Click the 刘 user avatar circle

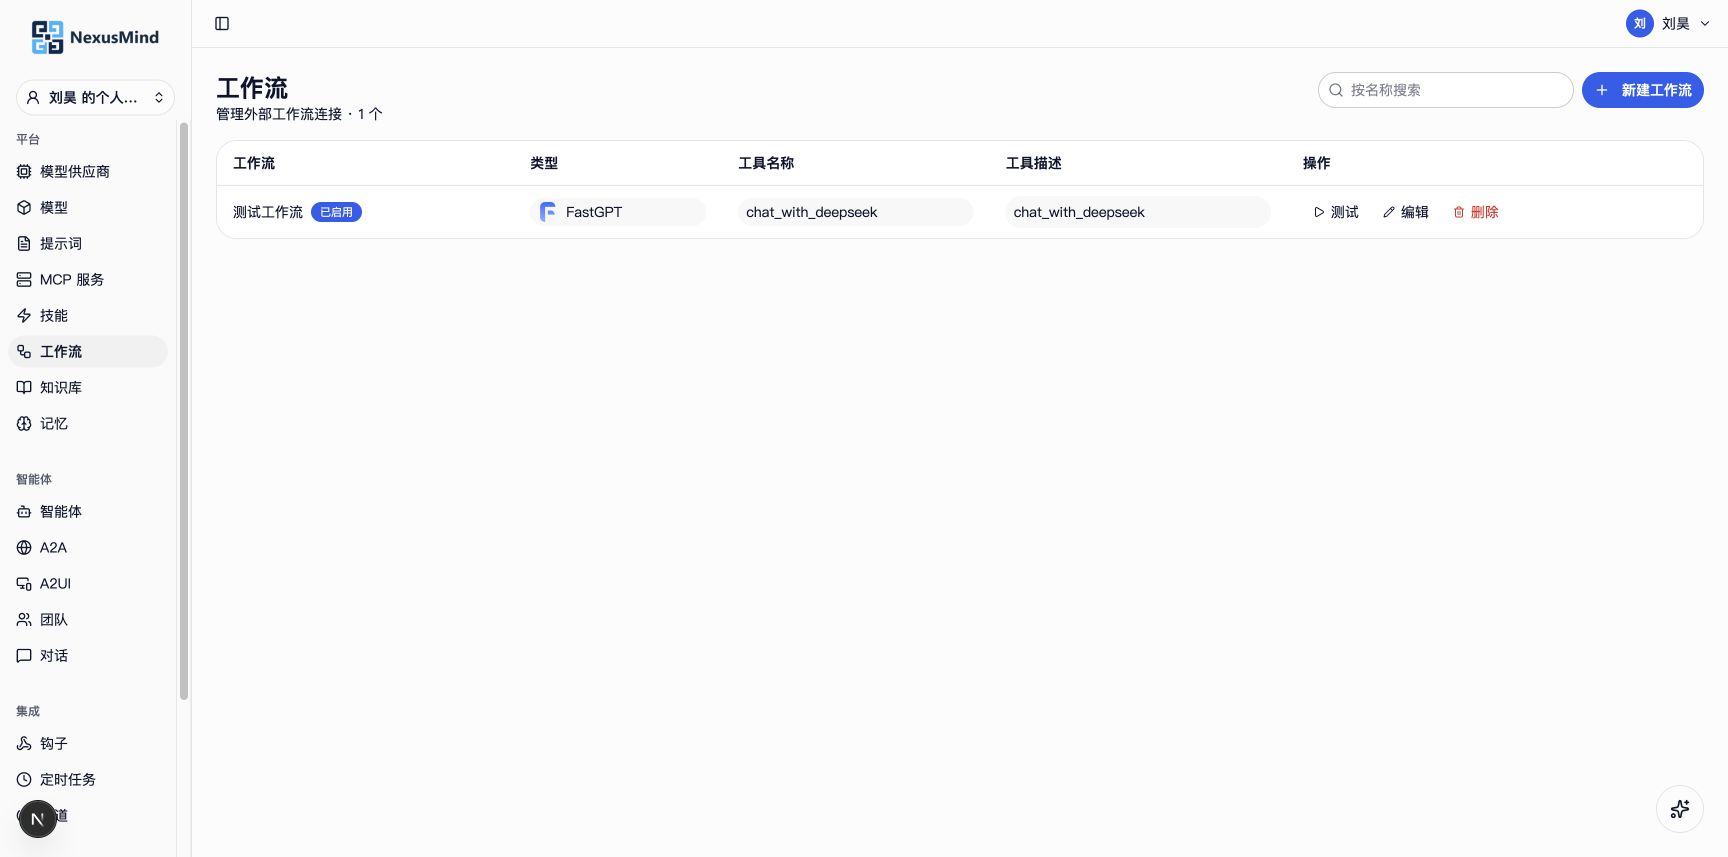click(1640, 24)
